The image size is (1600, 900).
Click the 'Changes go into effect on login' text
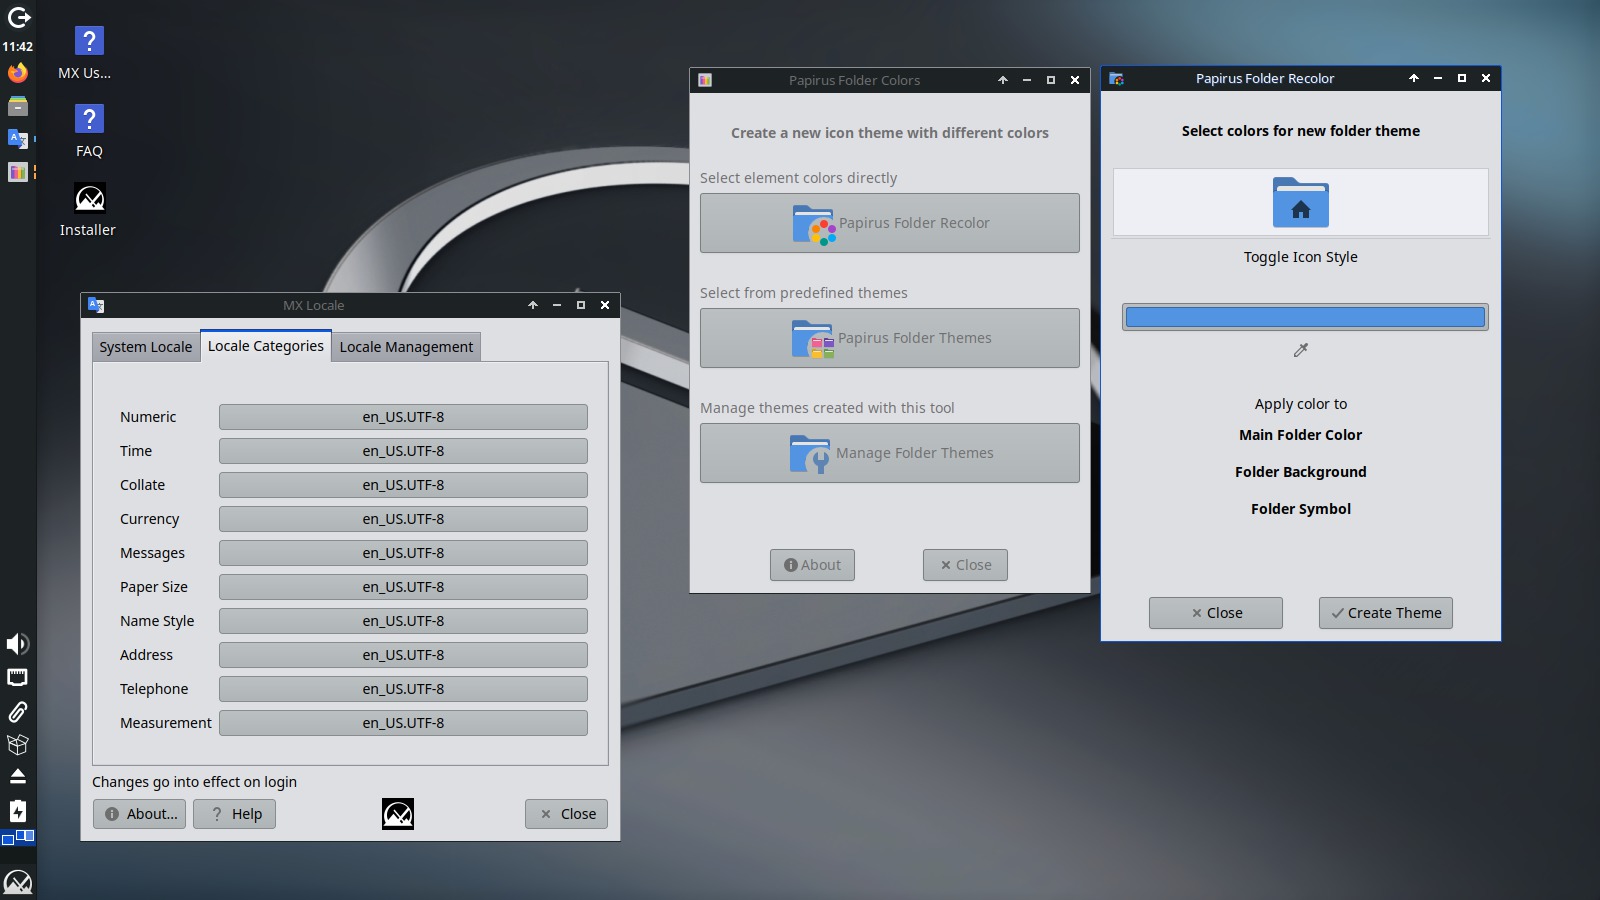click(195, 782)
